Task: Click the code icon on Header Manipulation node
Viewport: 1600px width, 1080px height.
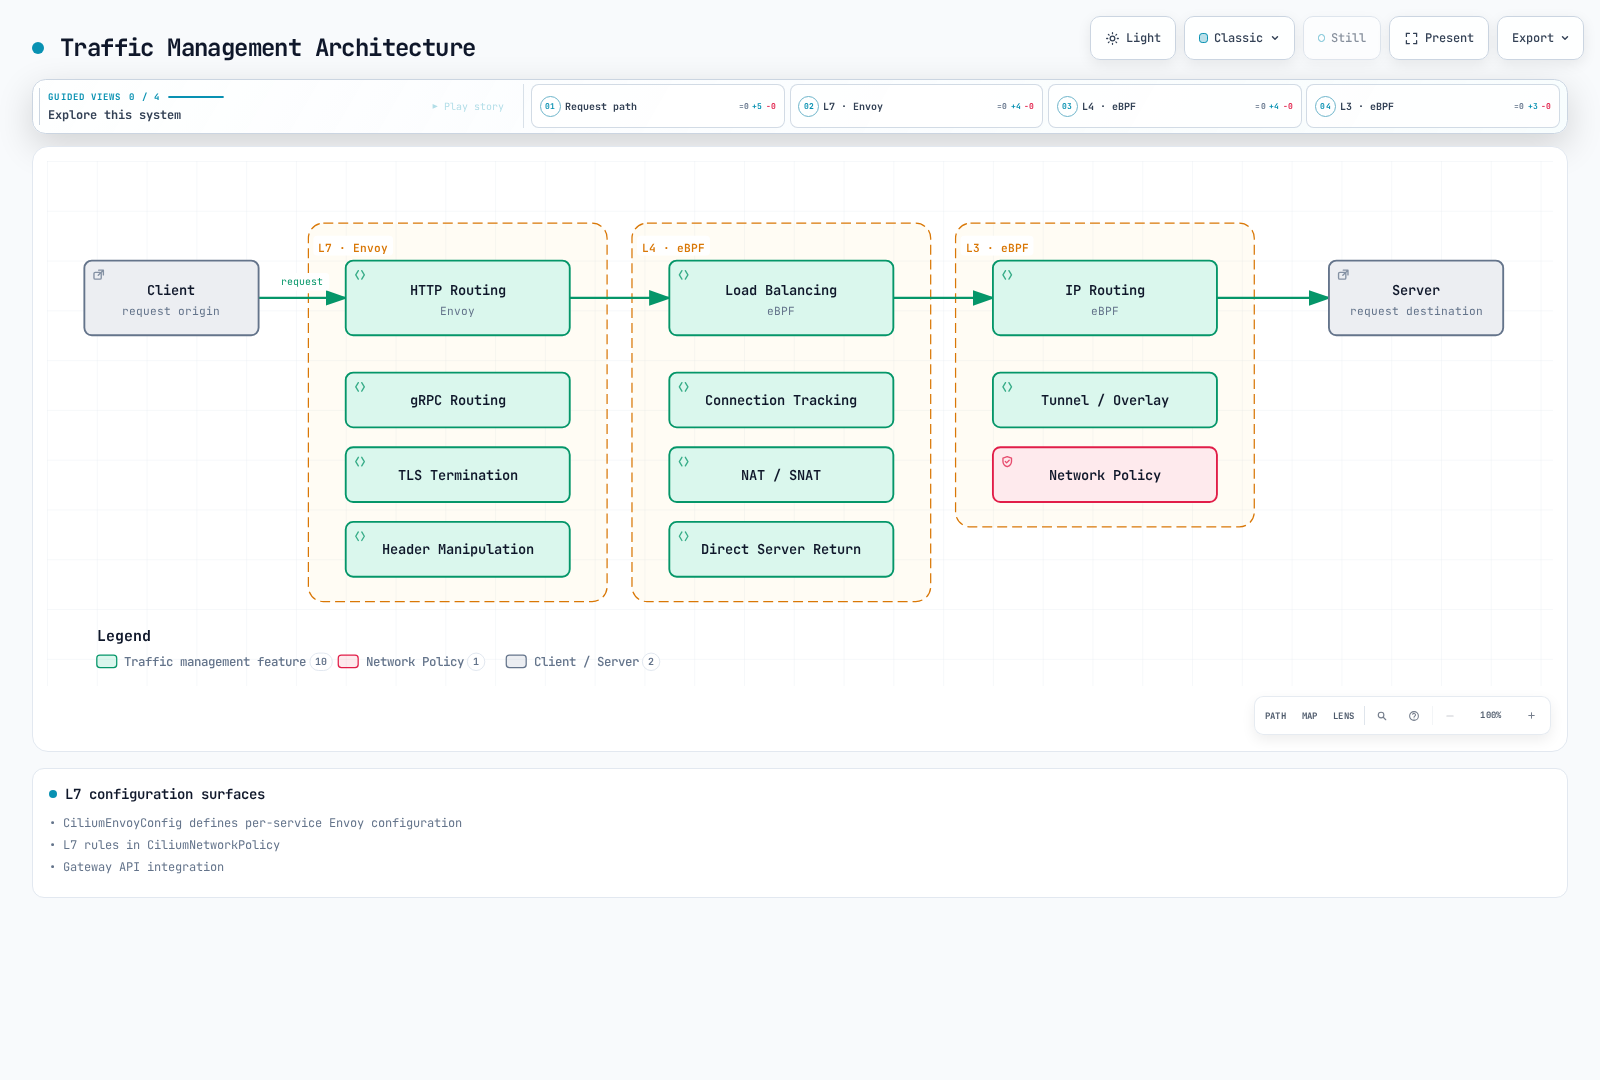Action: (360, 536)
